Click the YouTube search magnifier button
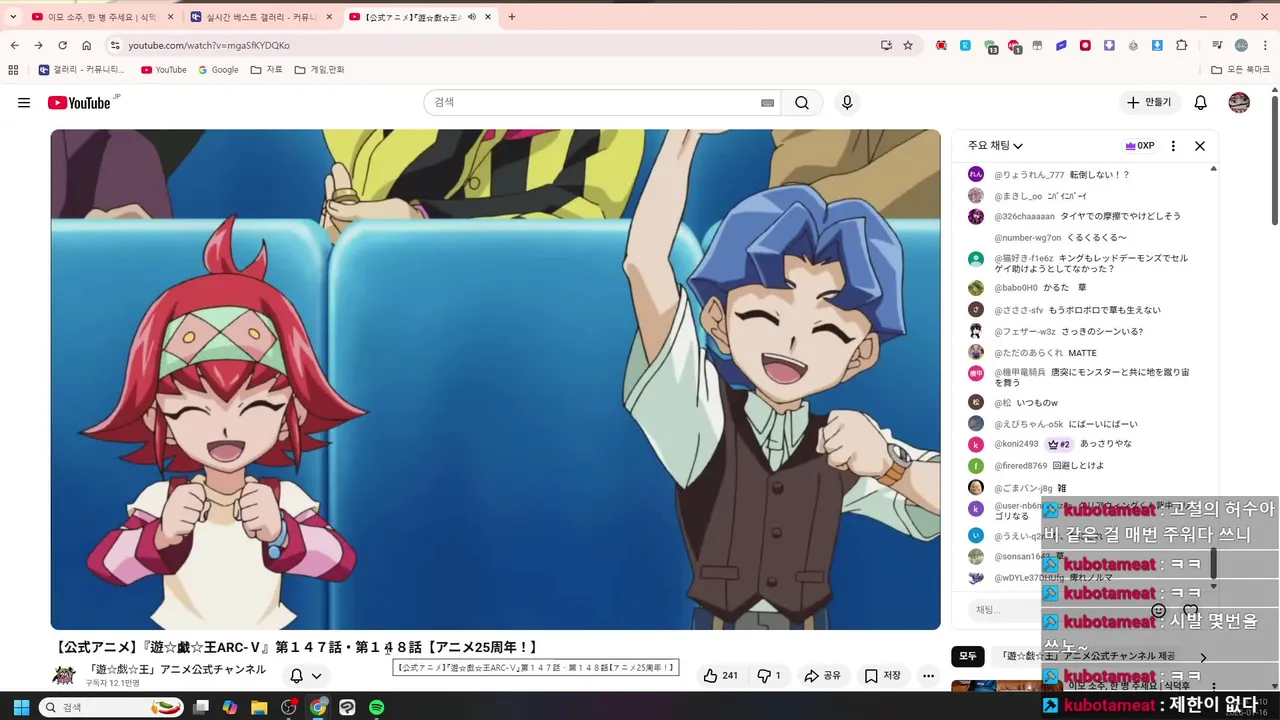The height and width of the screenshot is (720, 1280). [802, 103]
